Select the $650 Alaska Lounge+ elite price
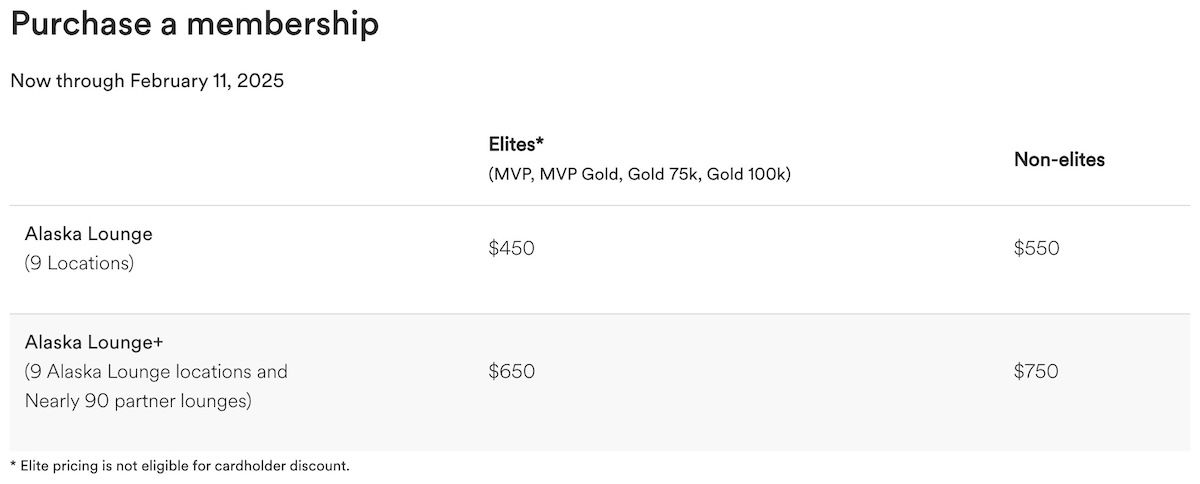 (x=512, y=372)
